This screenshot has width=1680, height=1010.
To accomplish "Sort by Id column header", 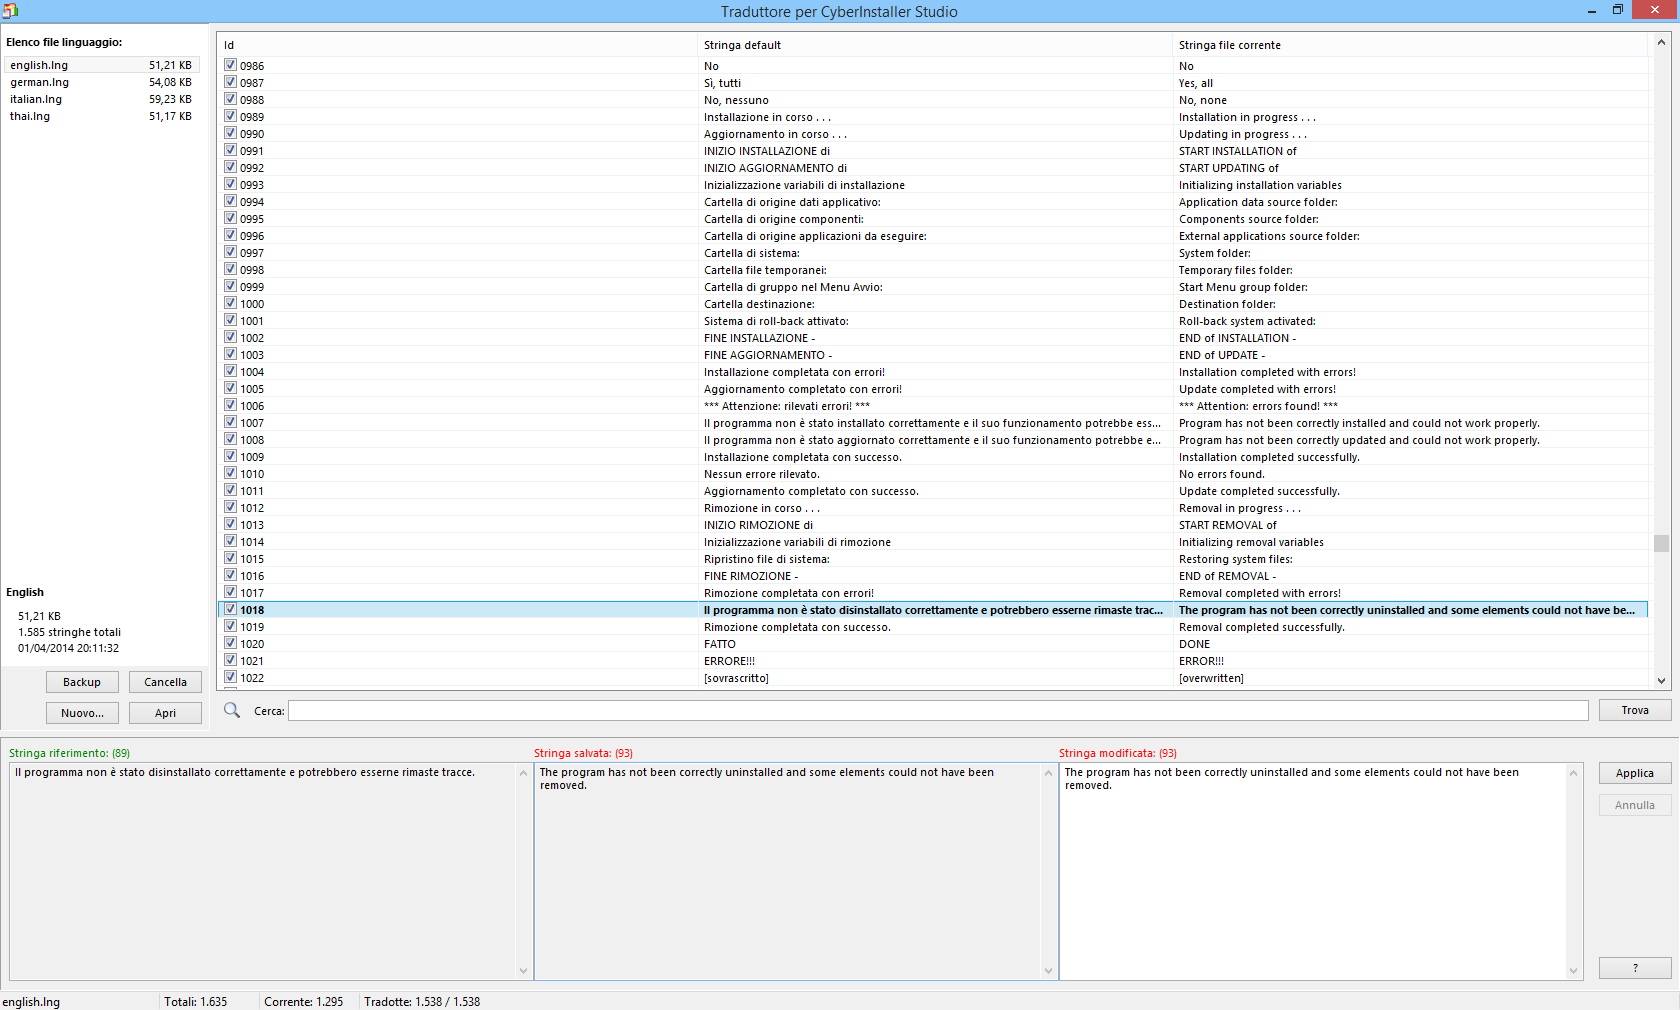I will (x=457, y=45).
